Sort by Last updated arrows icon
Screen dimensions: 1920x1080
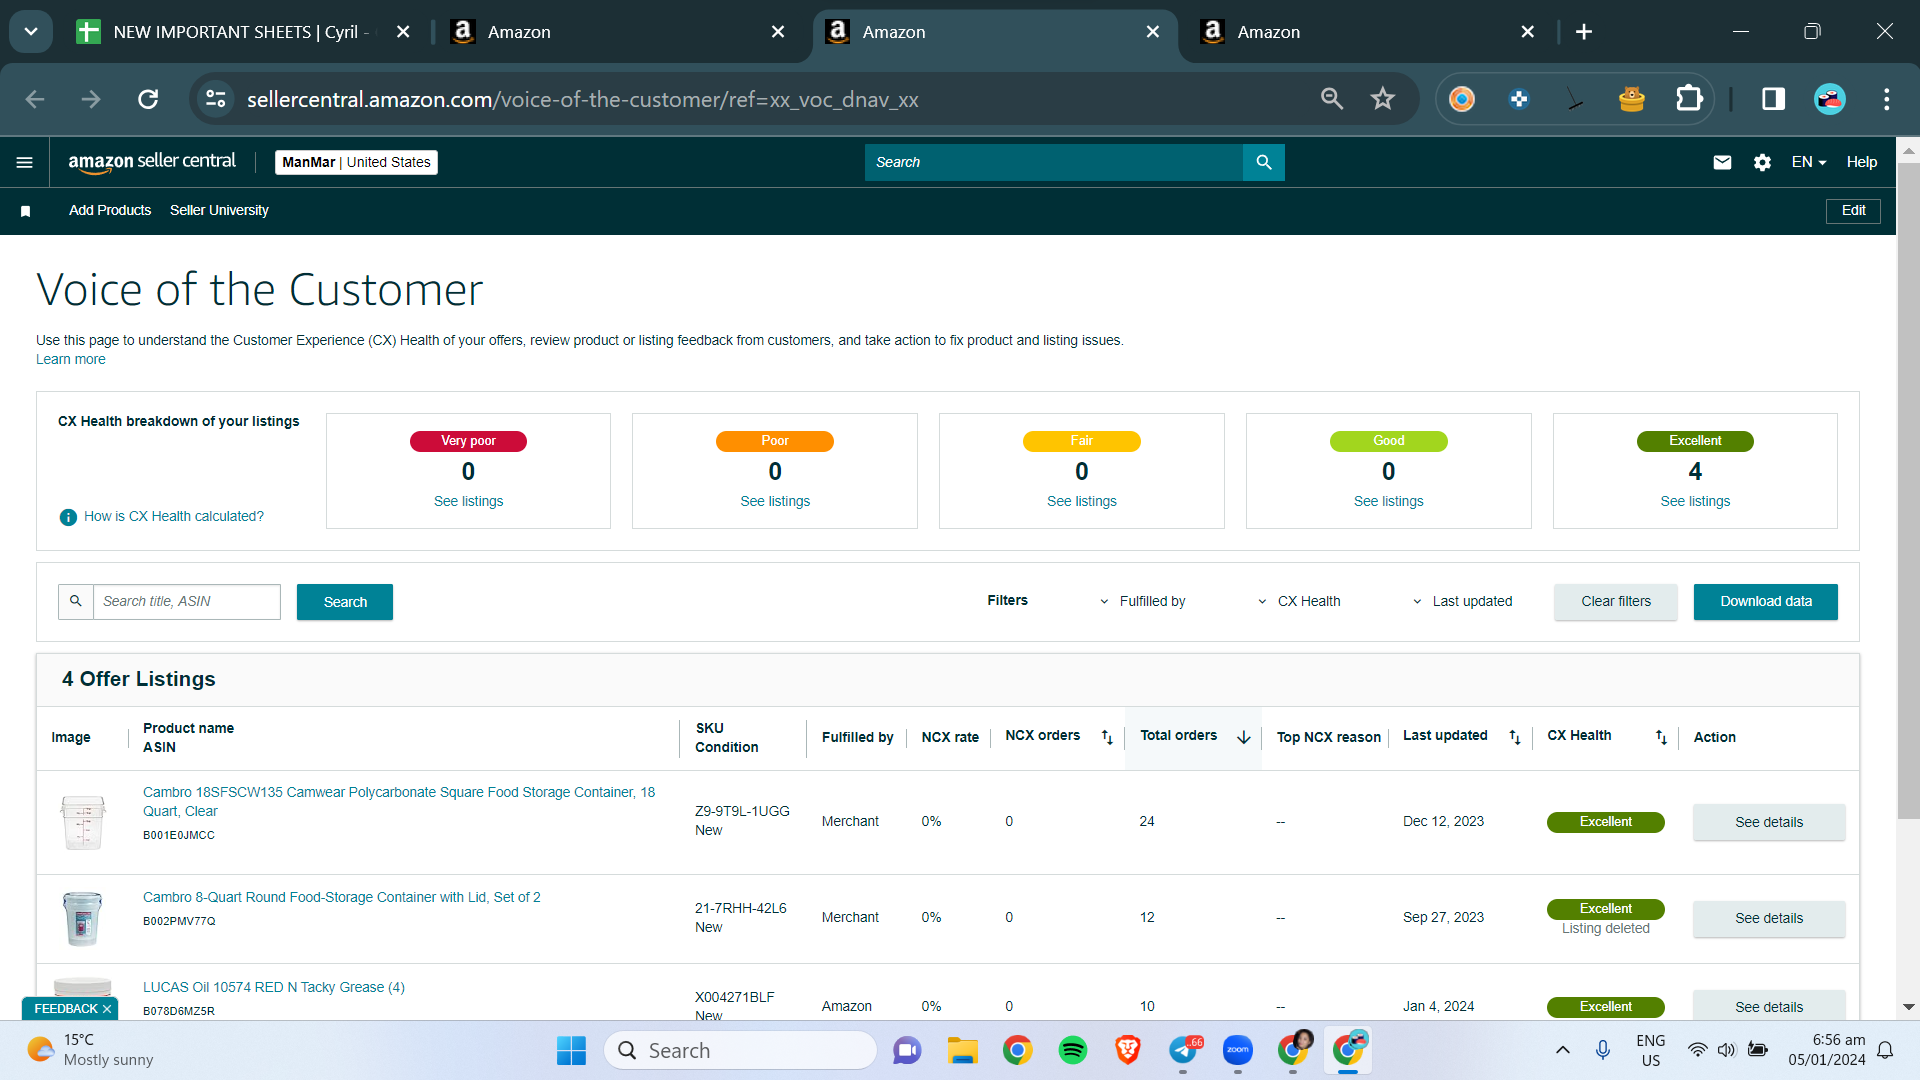(1515, 737)
